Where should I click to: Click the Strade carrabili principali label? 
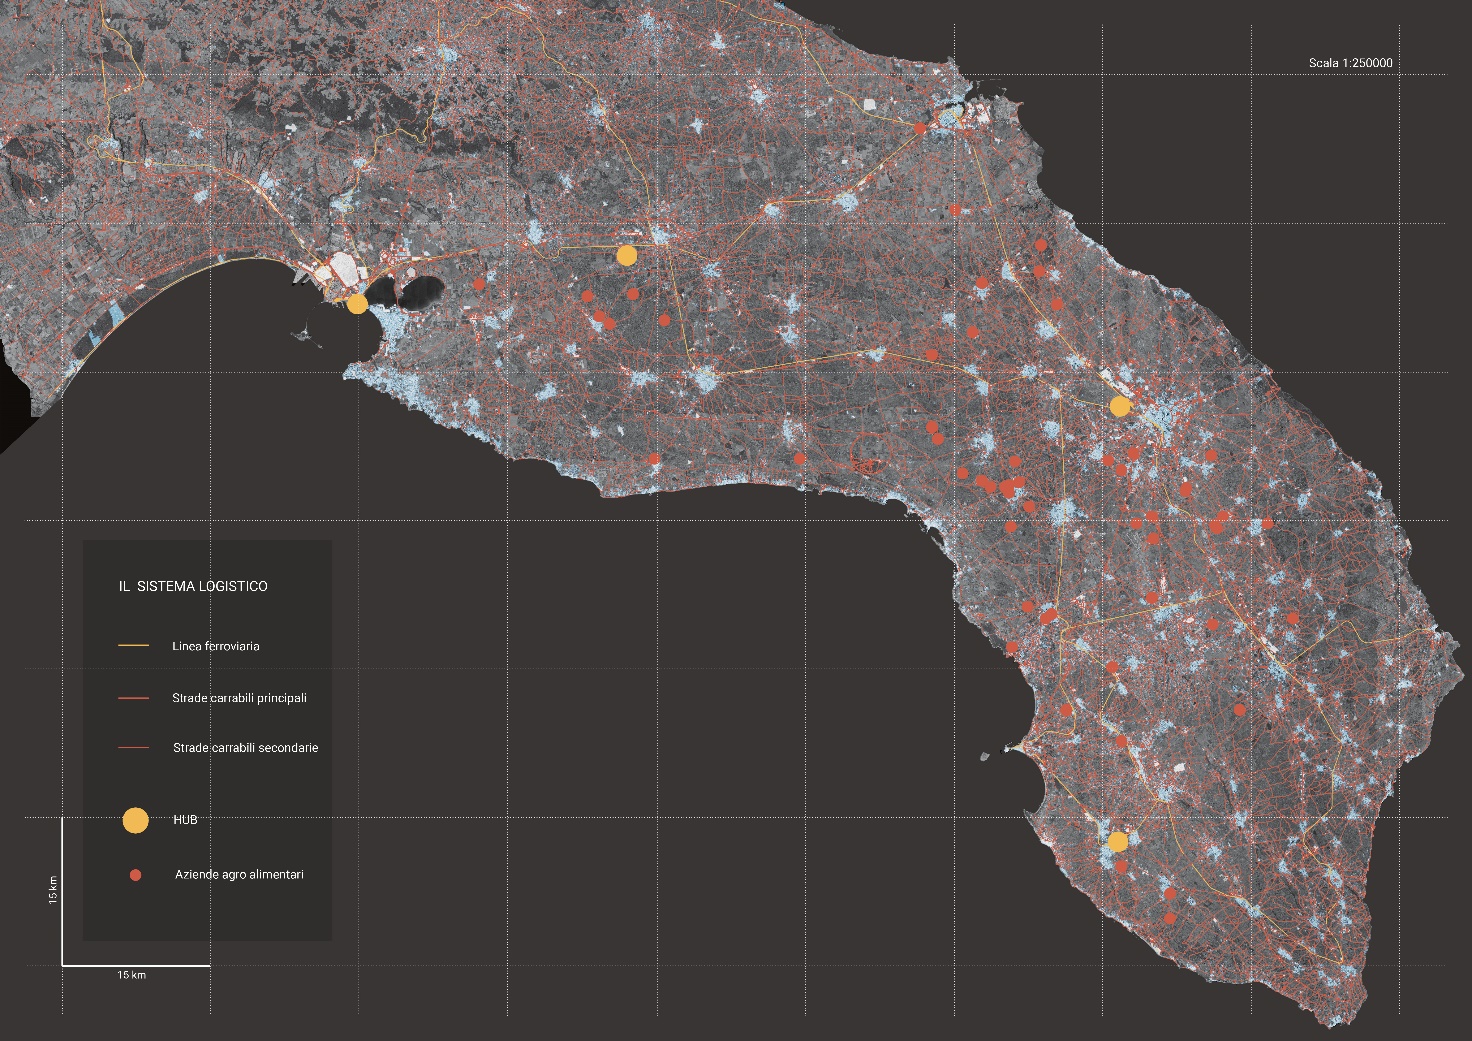click(x=239, y=698)
